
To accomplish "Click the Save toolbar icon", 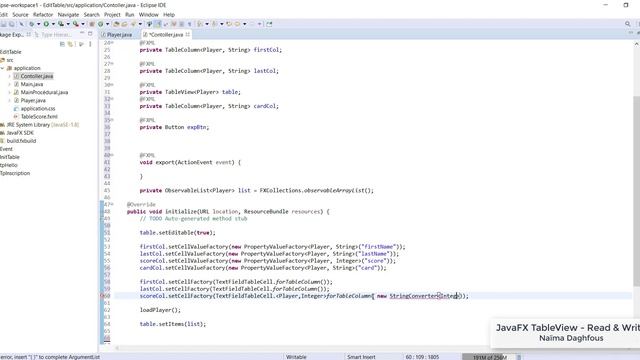I will [x=4, y=24].
